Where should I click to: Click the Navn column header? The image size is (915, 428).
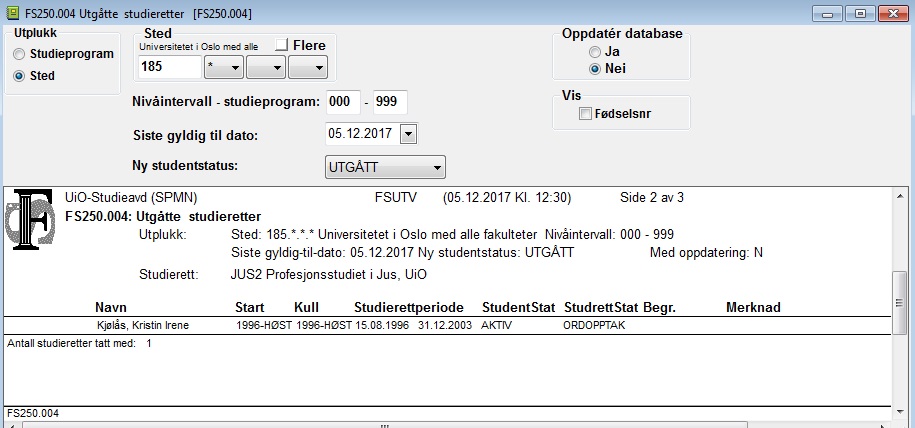pos(110,308)
